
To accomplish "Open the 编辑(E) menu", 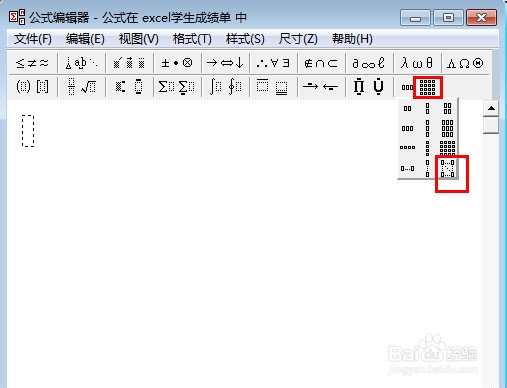I will [85, 39].
